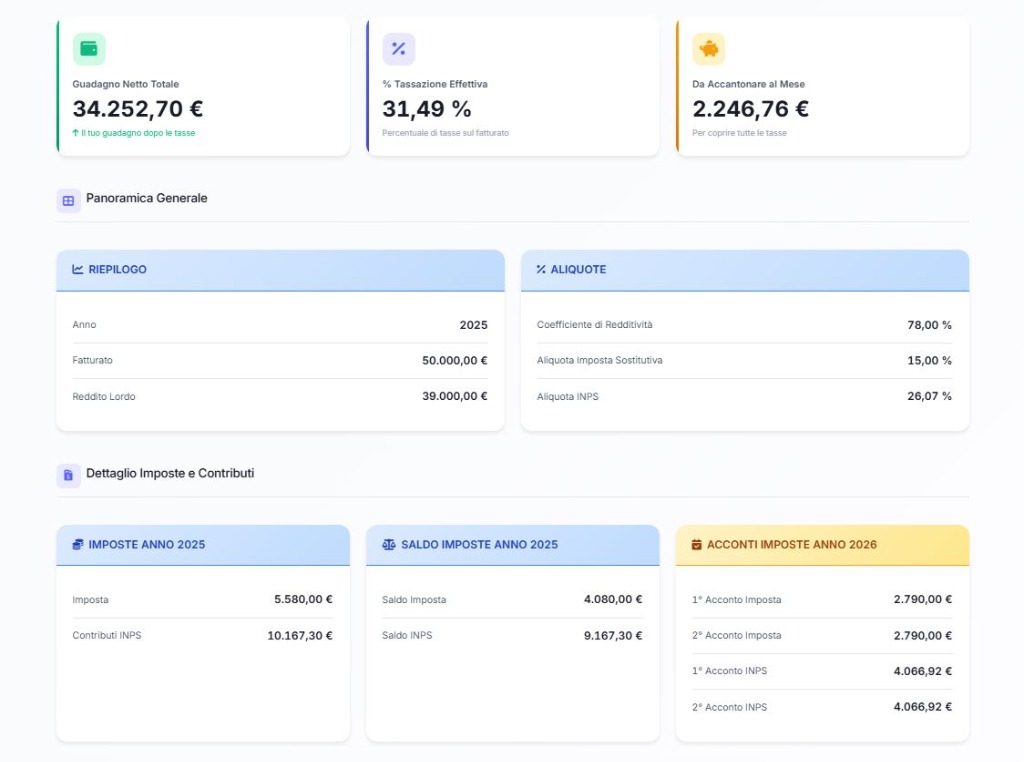Click the green up arrow under Guadagno Netto

pyautogui.click(x=75, y=132)
